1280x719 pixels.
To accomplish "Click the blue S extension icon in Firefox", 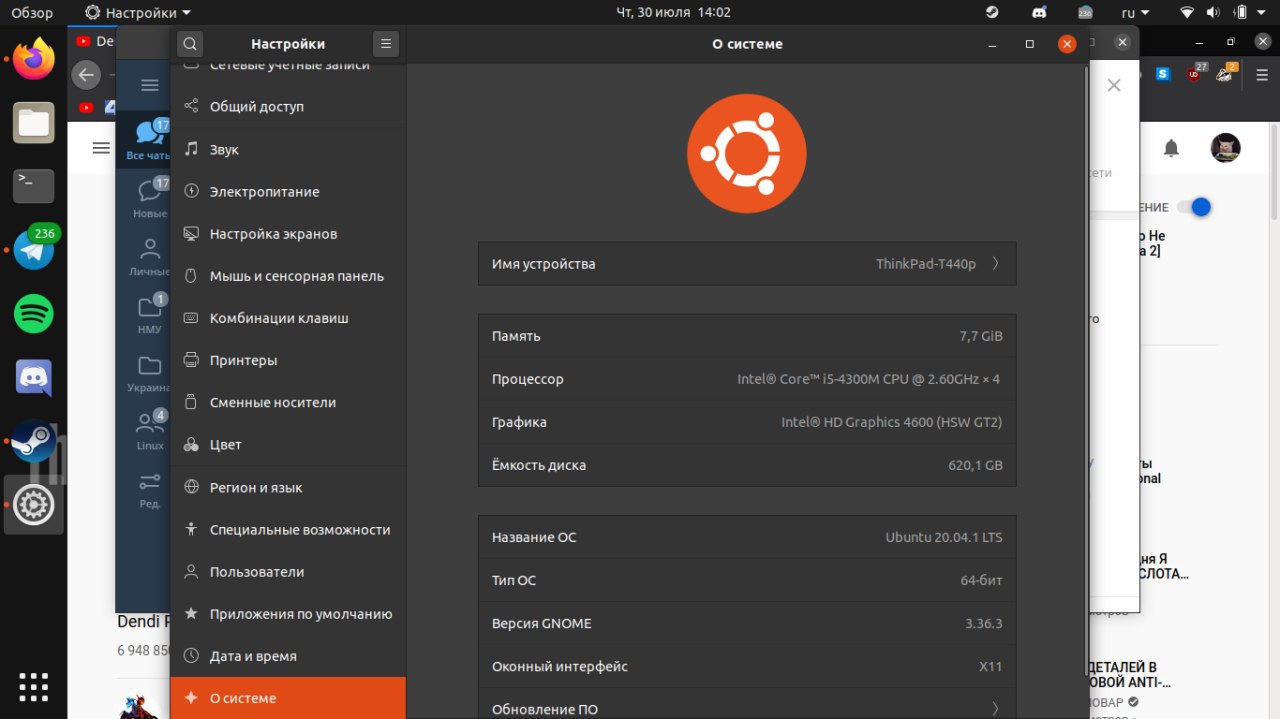I will [1163, 73].
